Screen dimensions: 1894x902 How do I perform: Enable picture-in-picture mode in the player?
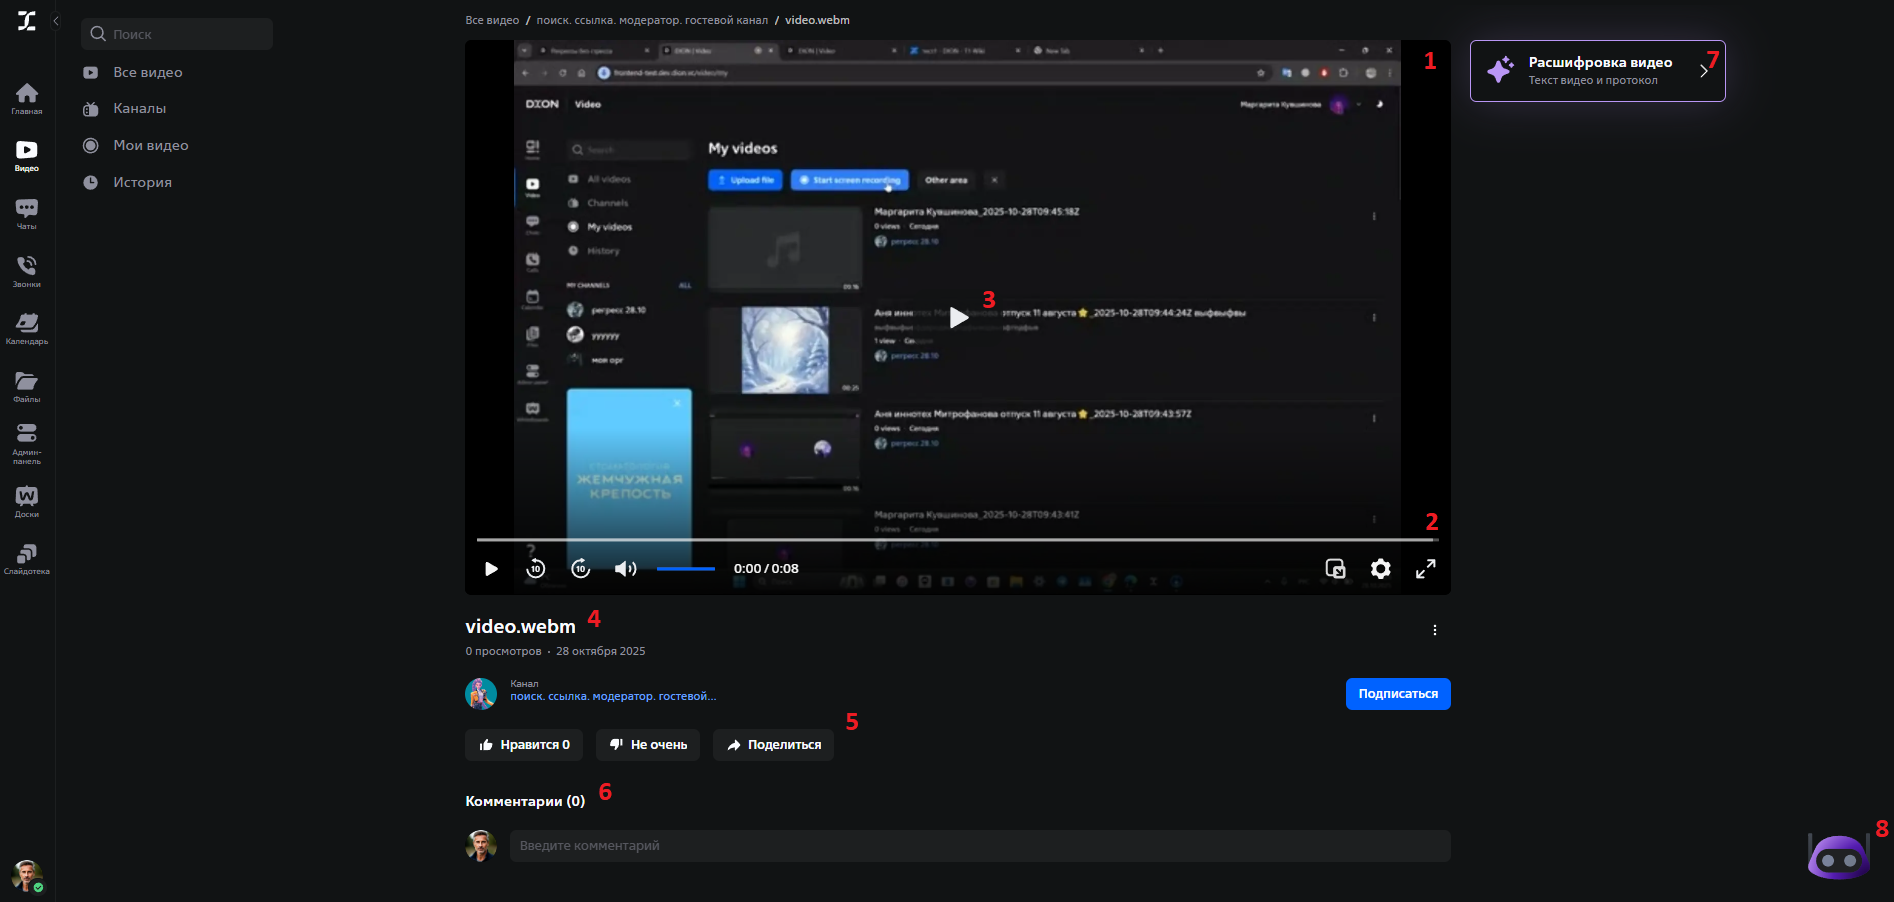tap(1335, 568)
